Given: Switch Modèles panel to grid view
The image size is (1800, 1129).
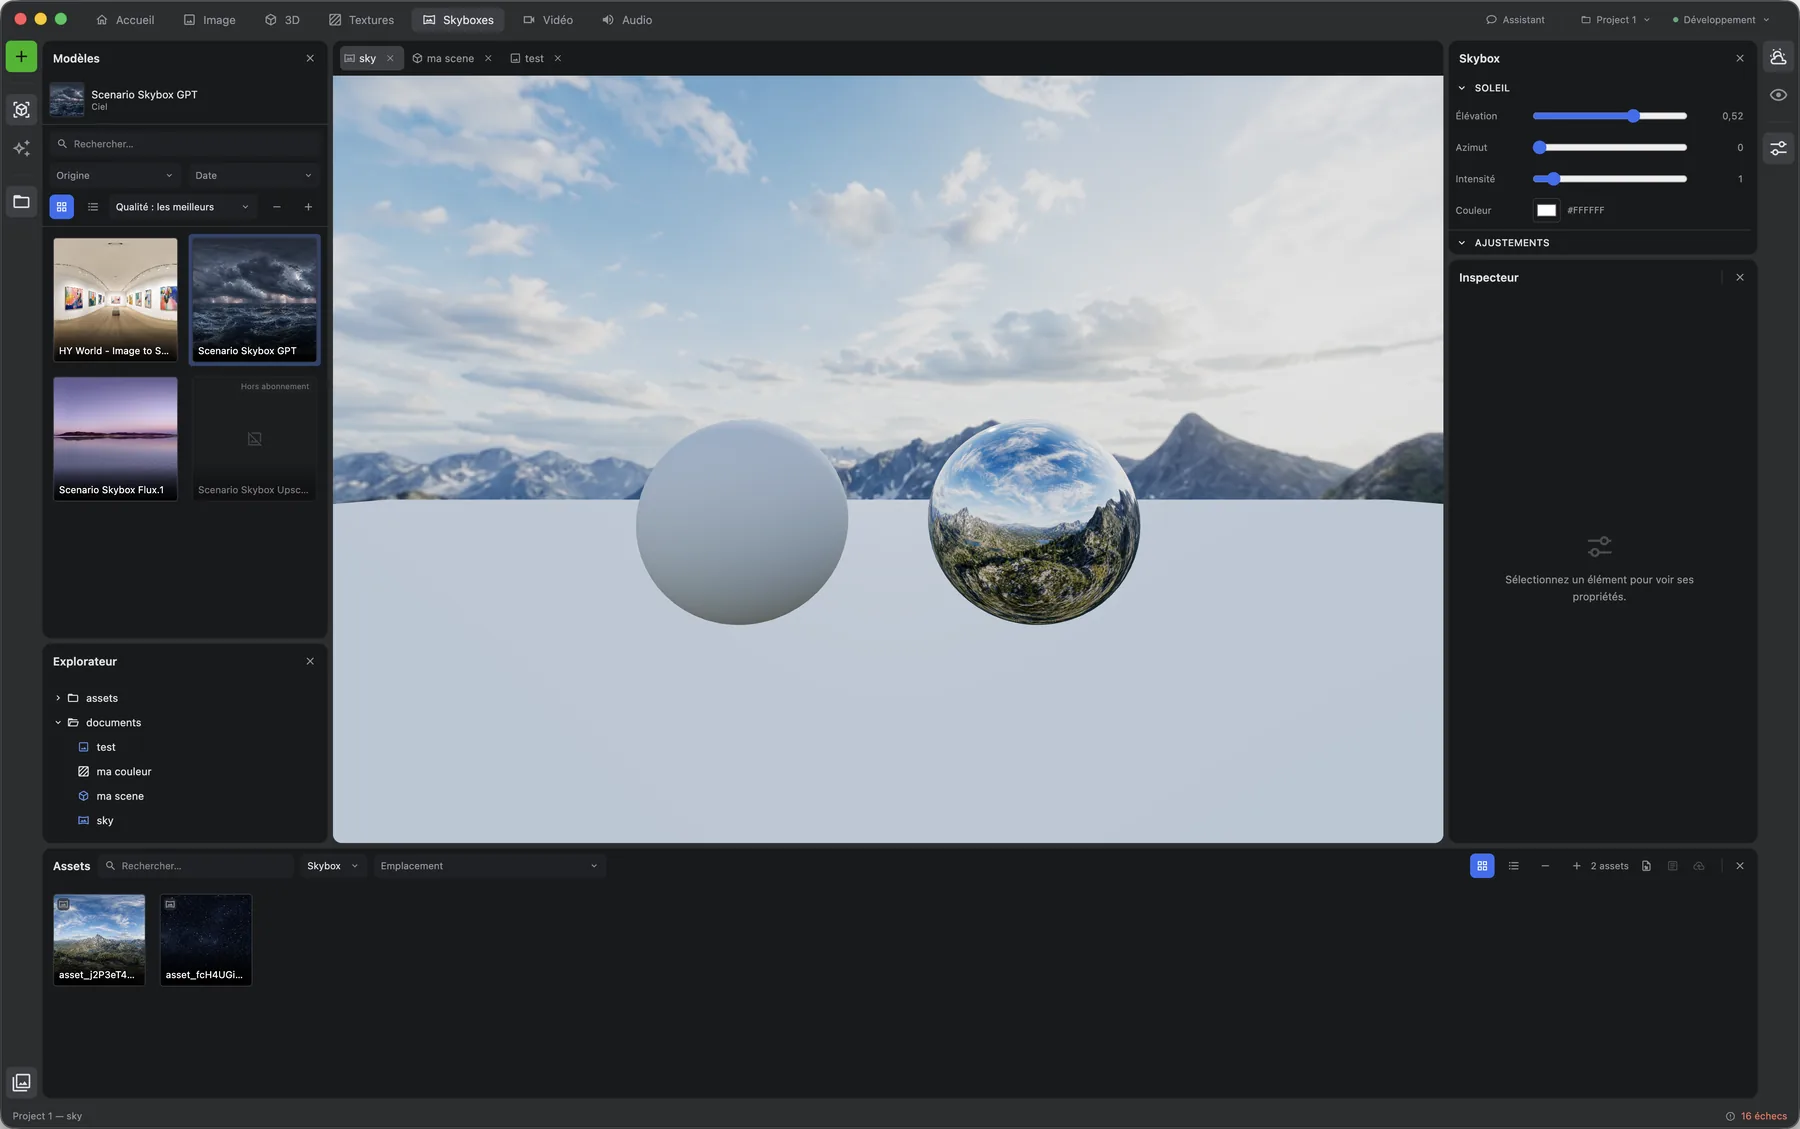Looking at the screenshot, I should pos(62,207).
